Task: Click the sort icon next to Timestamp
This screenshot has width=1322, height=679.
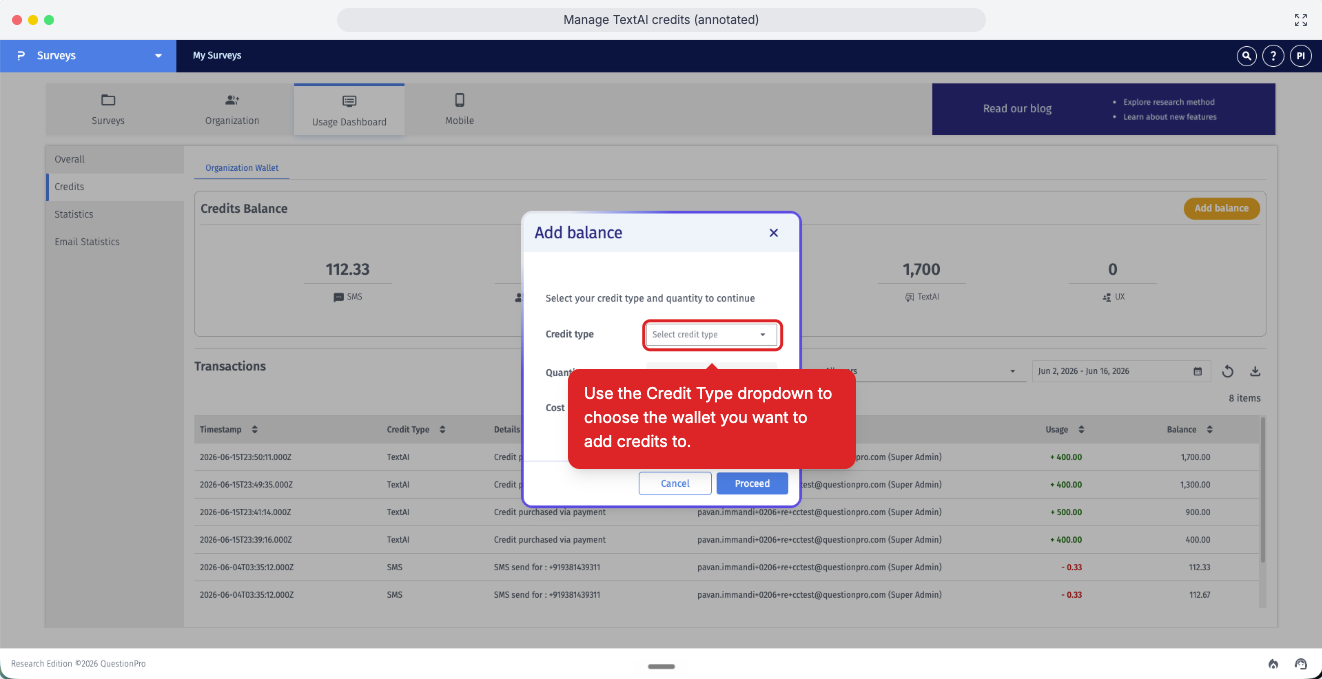Action: [x=254, y=429]
